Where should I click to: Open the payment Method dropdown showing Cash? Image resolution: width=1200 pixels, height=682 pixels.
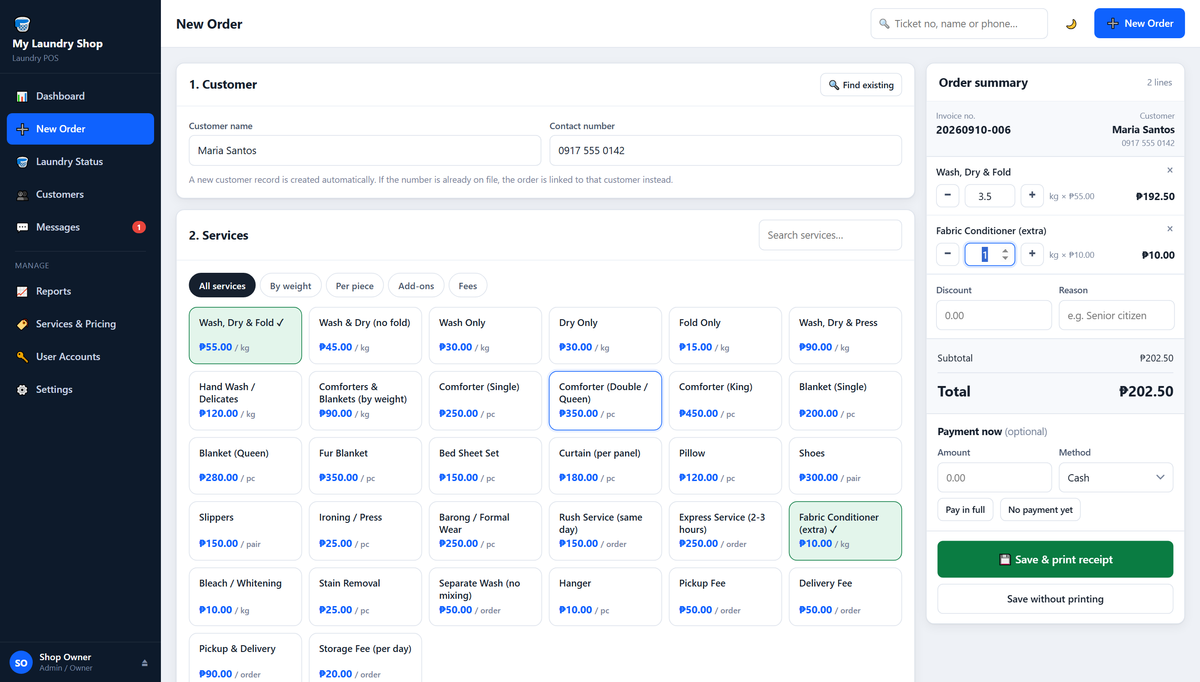tap(1116, 478)
